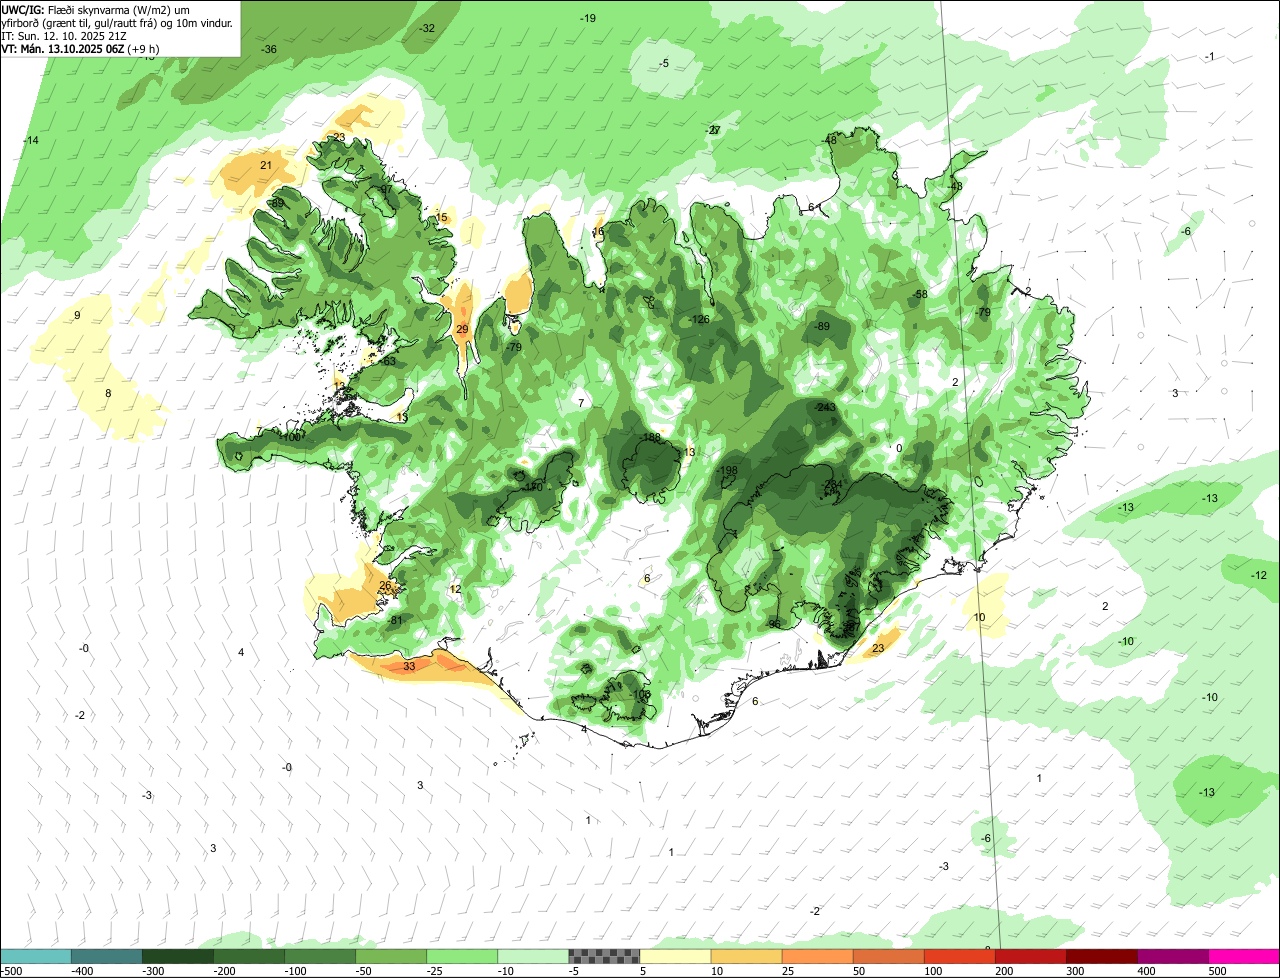Click the '-126' flux value in north Iceland

pos(700,319)
